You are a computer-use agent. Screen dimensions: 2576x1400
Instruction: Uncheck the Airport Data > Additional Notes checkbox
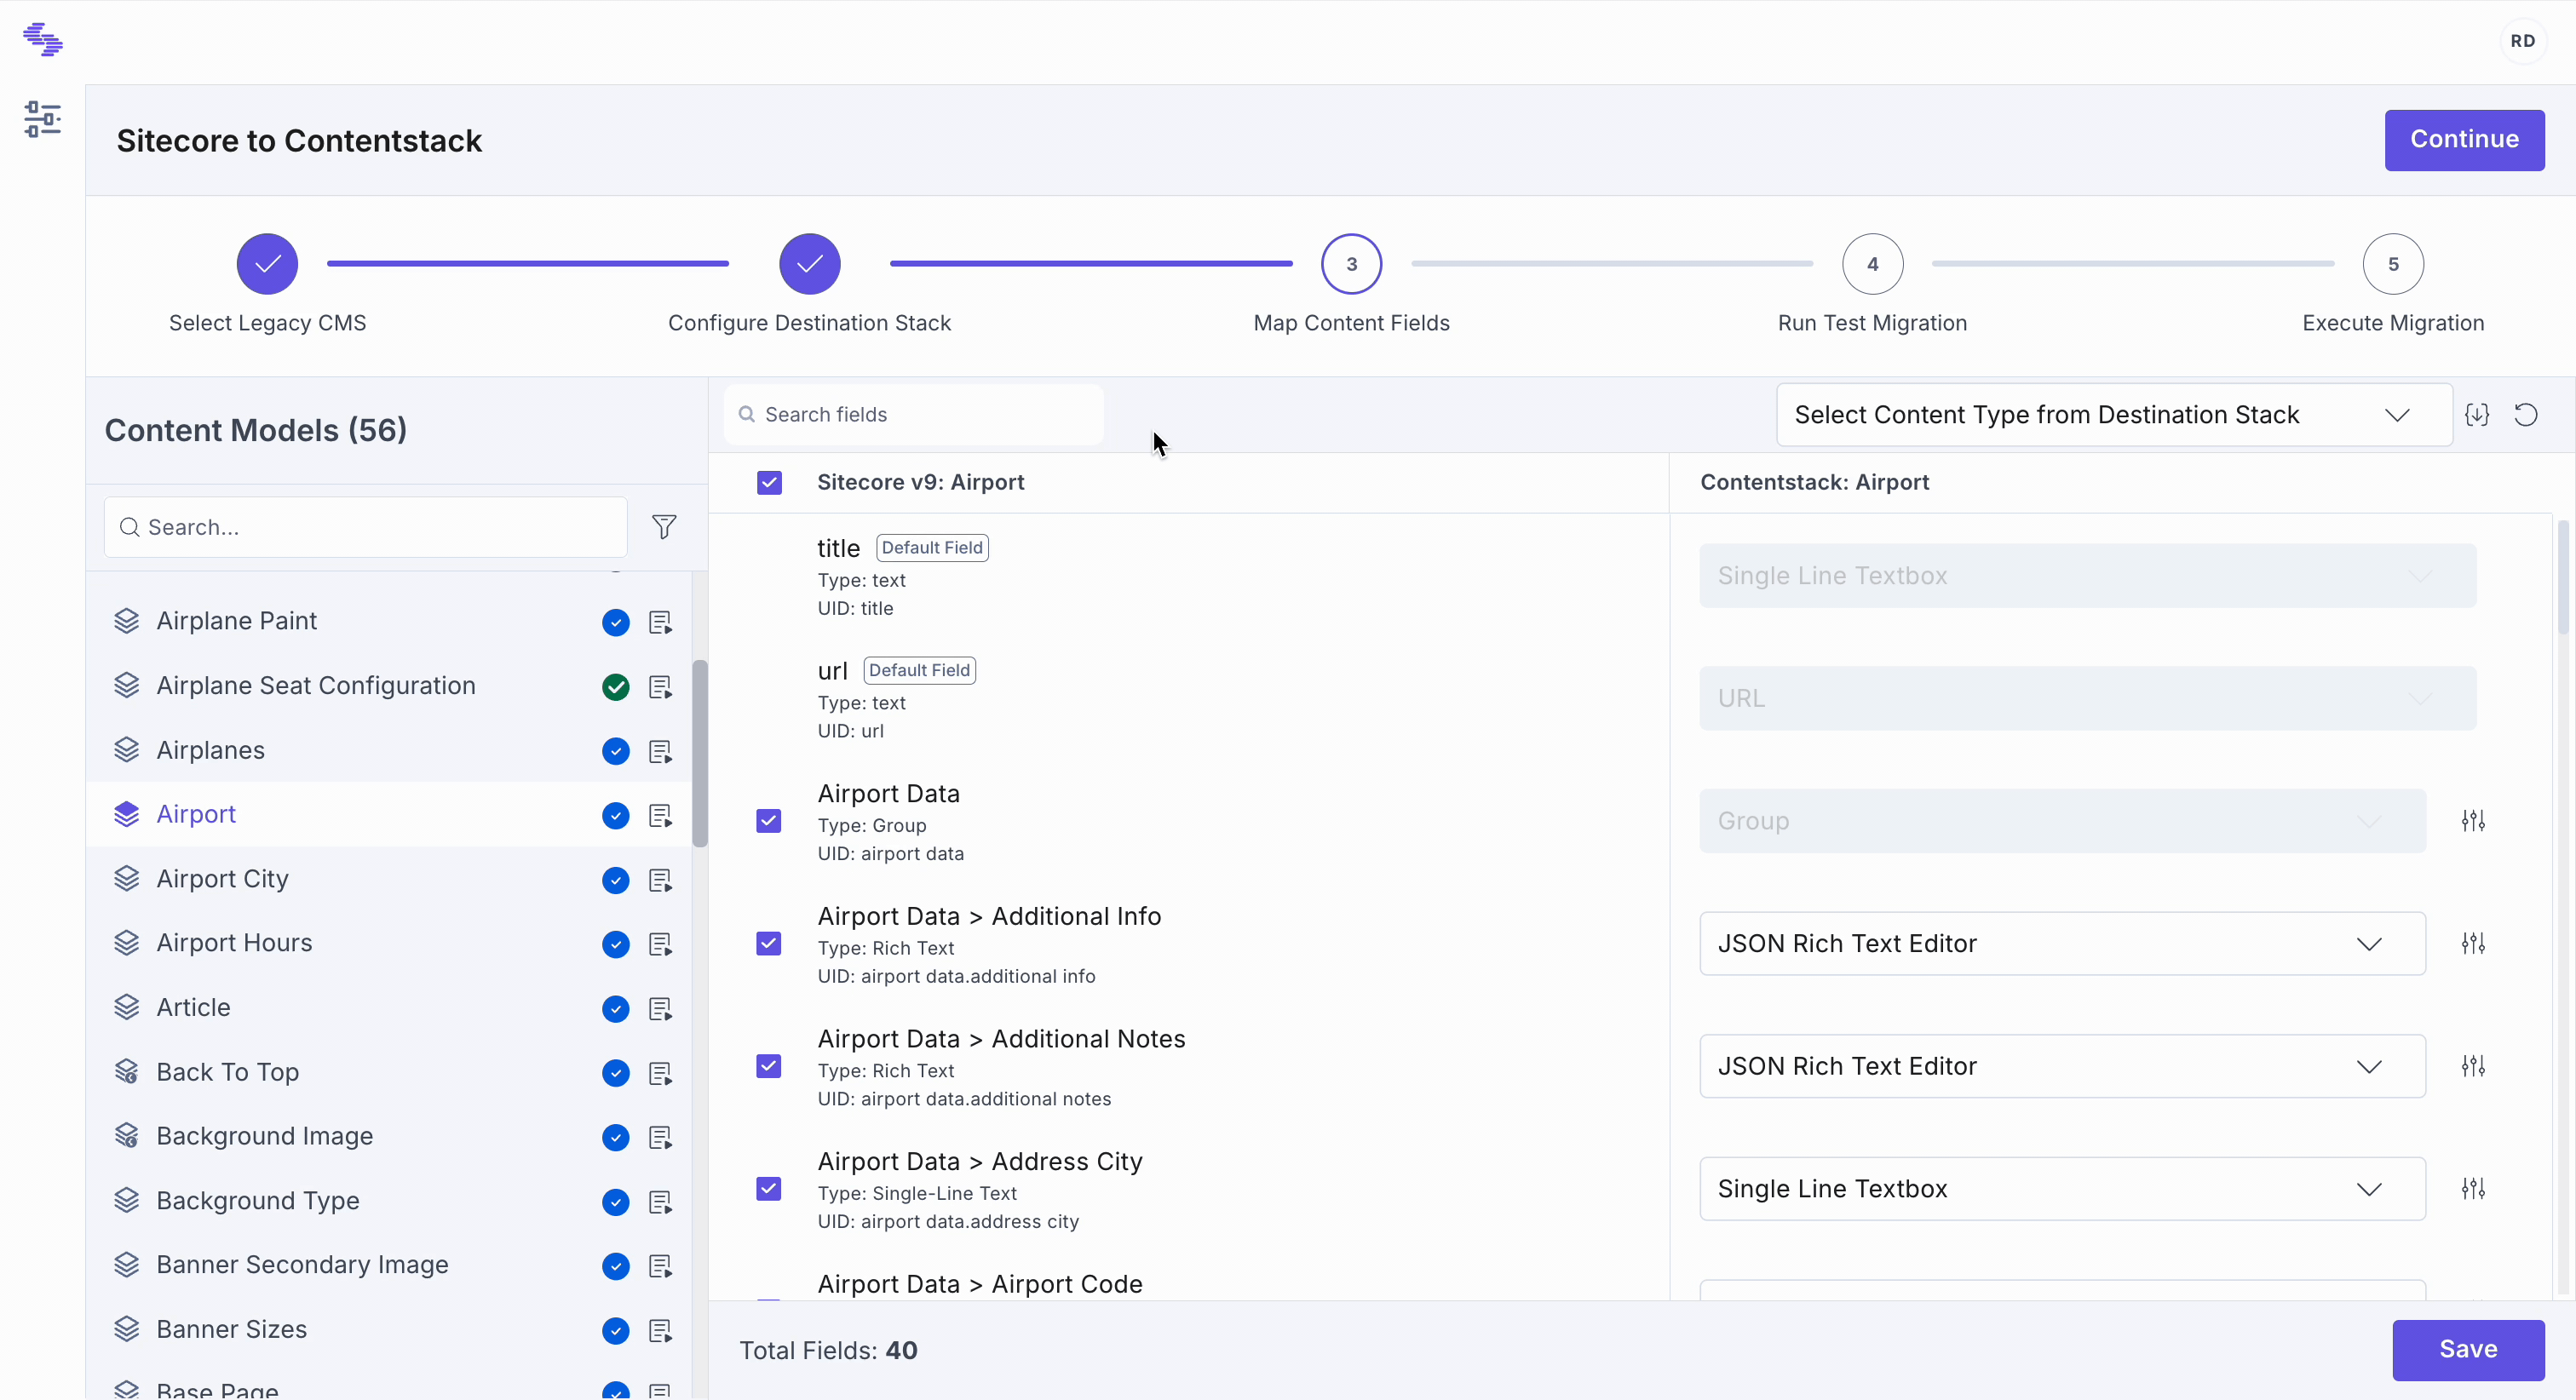[x=769, y=1066]
